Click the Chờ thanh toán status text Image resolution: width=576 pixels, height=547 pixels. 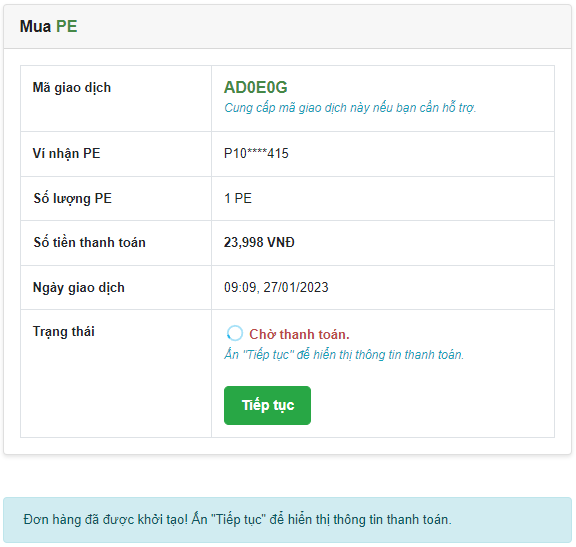coord(299,334)
